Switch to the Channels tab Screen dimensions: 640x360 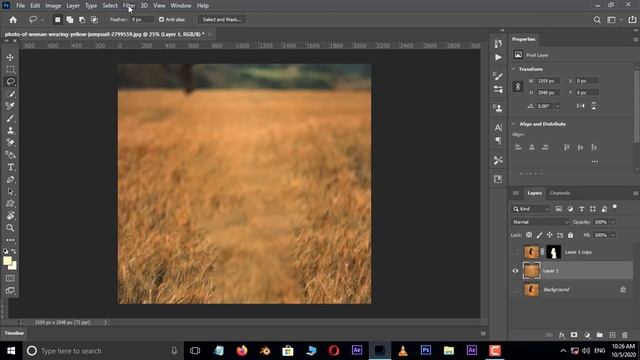point(559,193)
